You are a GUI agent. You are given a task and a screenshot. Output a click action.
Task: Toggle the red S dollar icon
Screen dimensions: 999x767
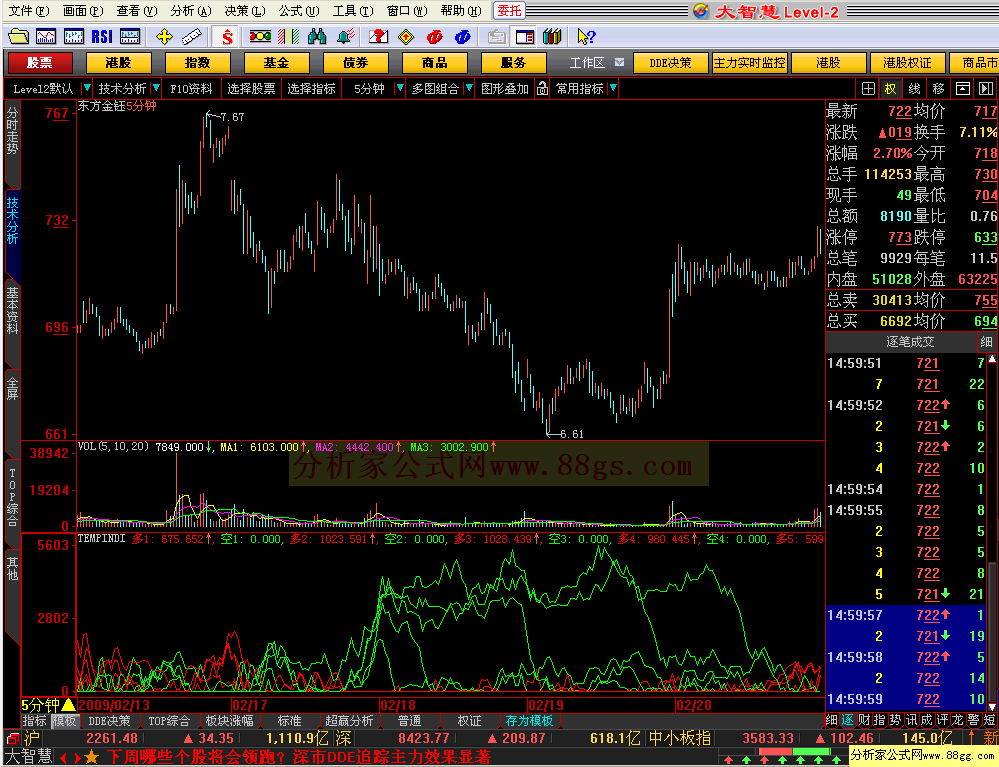[227, 36]
